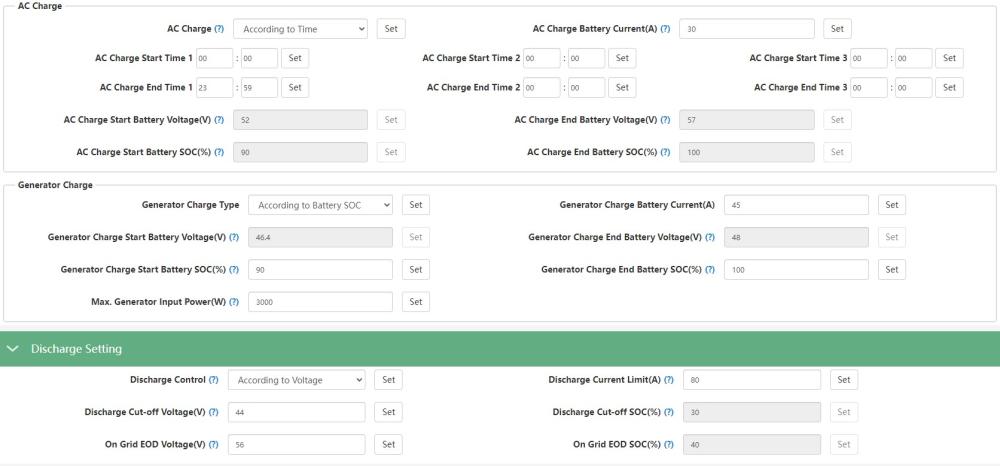The height and width of the screenshot is (466, 1000).
Task: Click Set for Generator Charge End Battery SOC
Action: tap(892, 270)
